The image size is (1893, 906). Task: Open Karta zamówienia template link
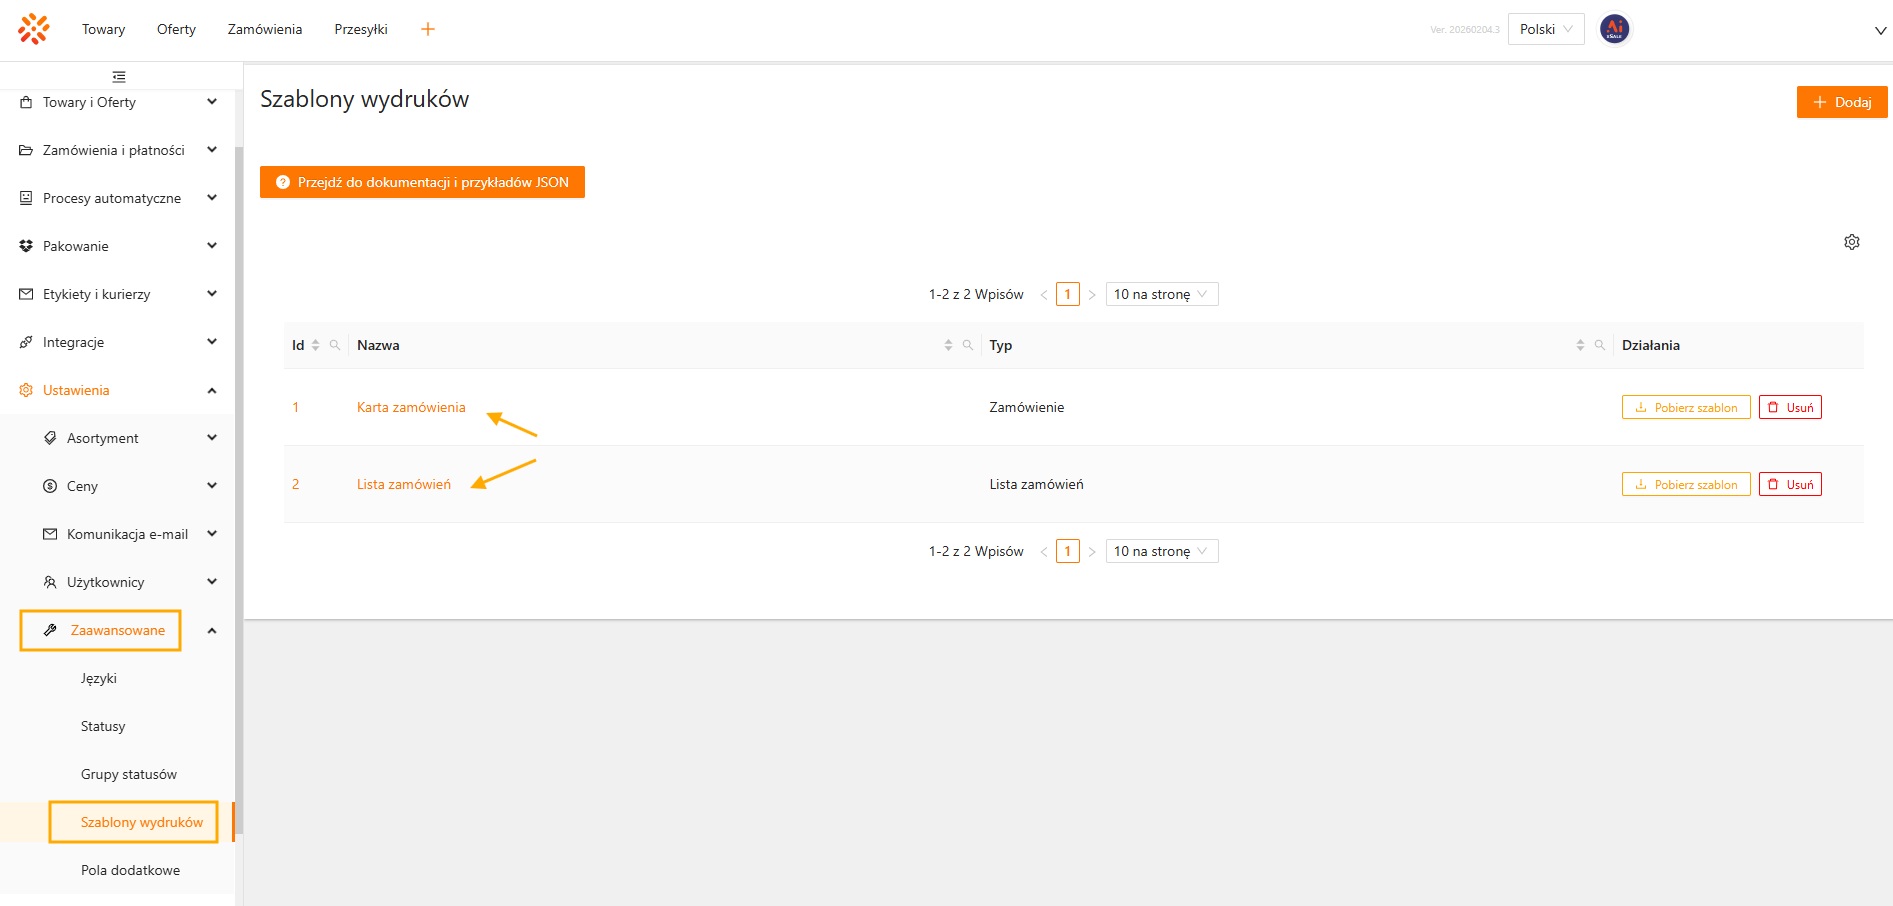(411, 407)
